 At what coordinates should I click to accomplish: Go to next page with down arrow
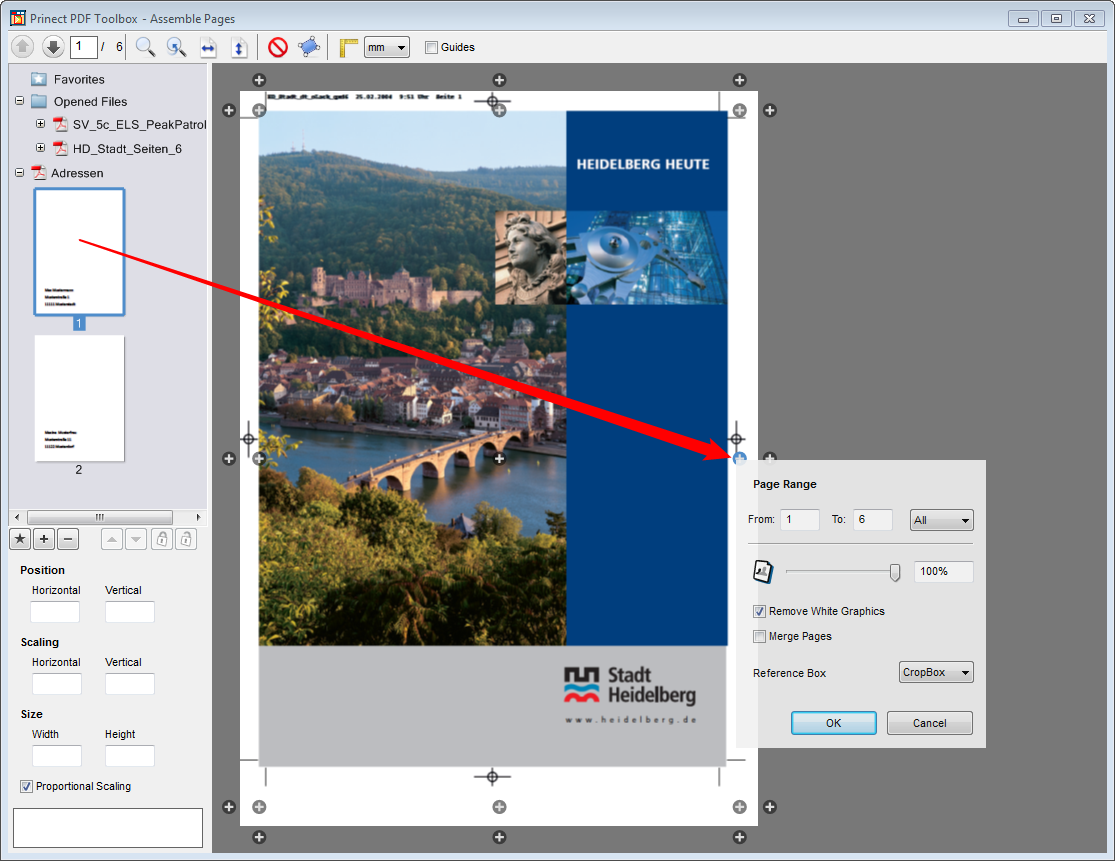(x=53, y=47)
